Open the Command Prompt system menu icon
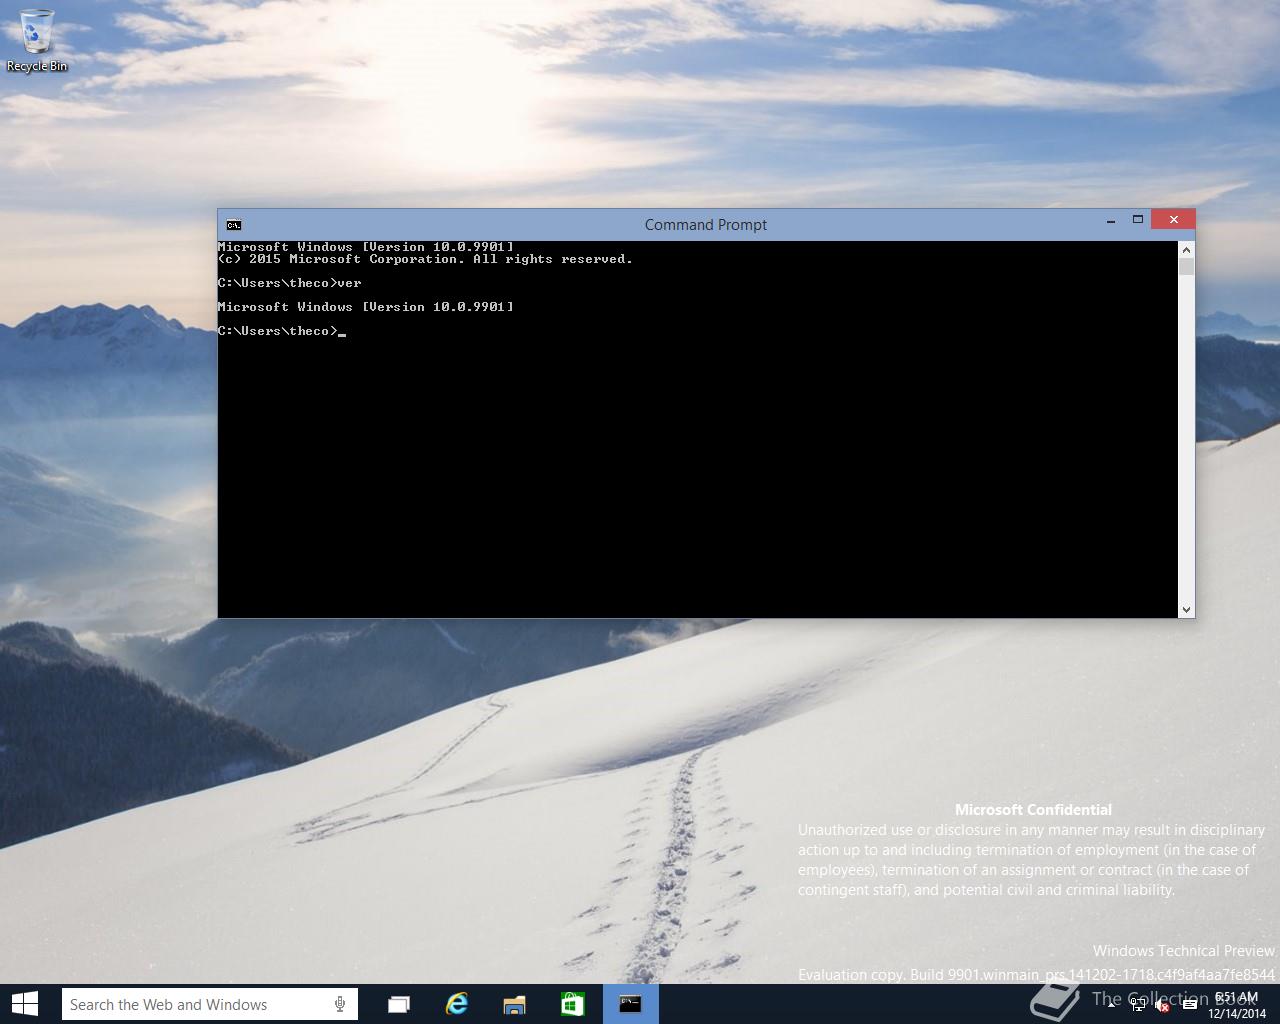The width and height of the screenshot is (1280, 1024). 233,225
